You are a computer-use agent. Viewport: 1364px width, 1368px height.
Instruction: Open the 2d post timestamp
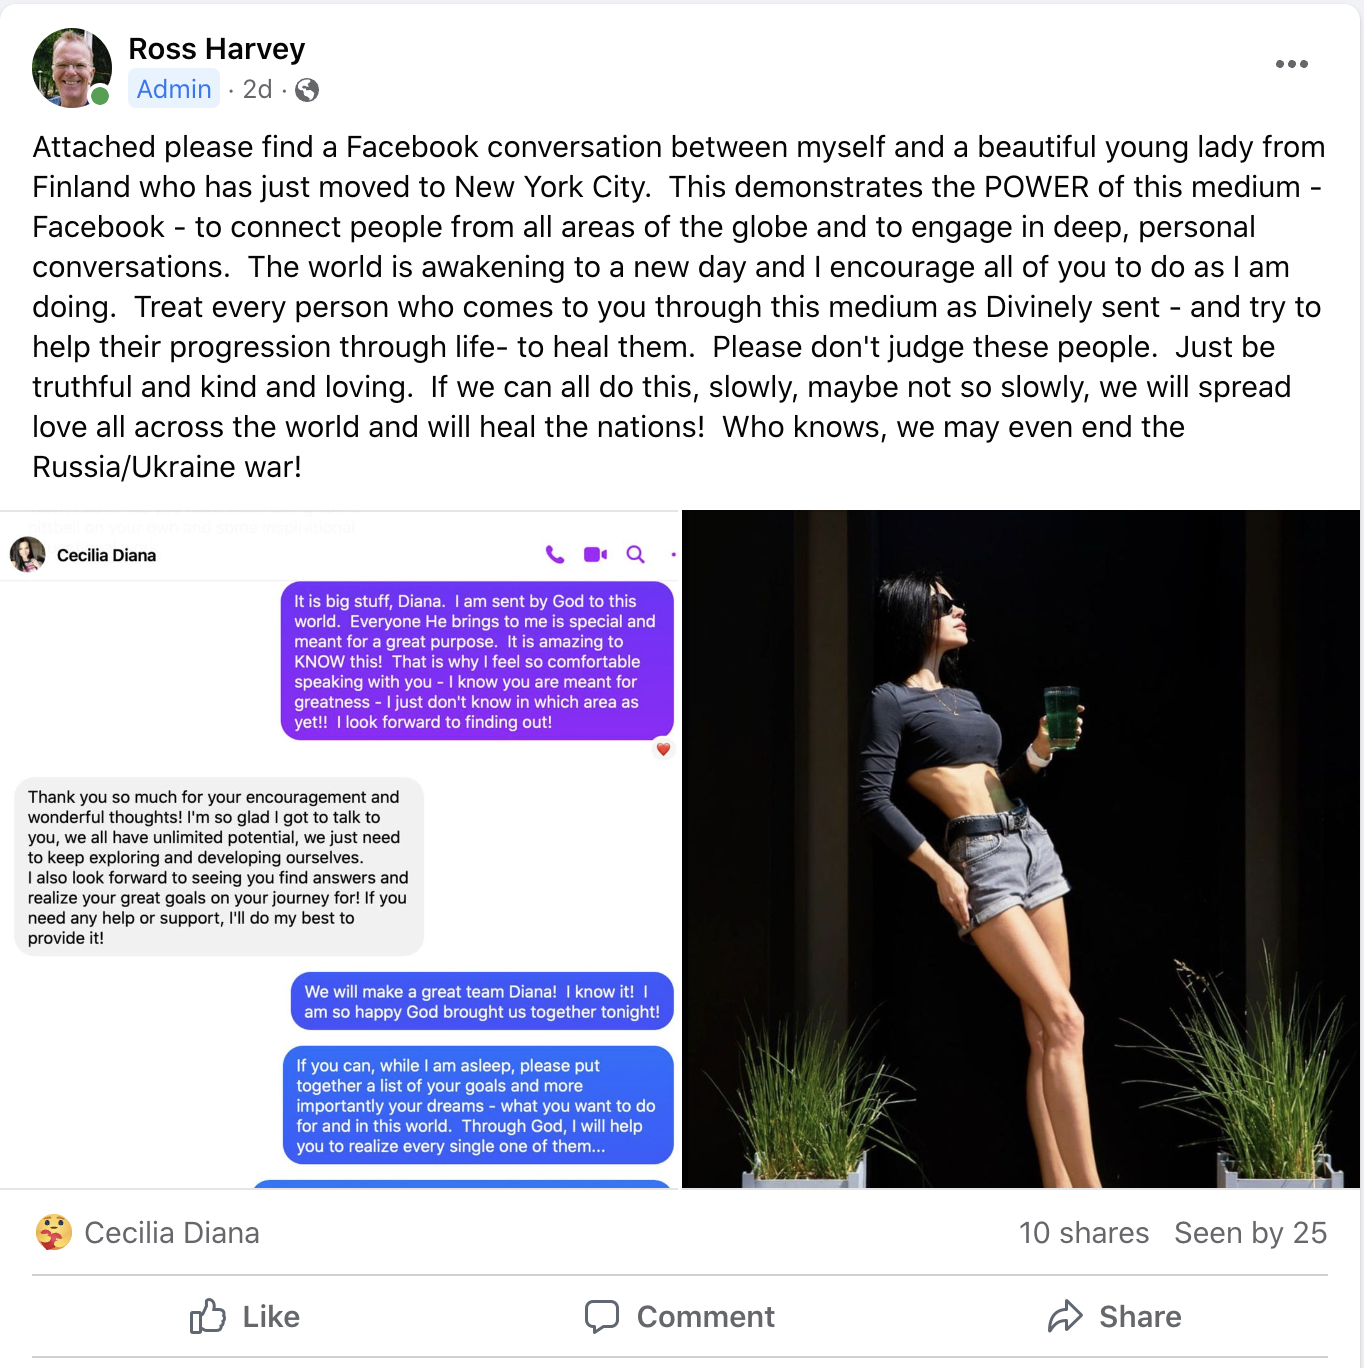click(257, 89)
